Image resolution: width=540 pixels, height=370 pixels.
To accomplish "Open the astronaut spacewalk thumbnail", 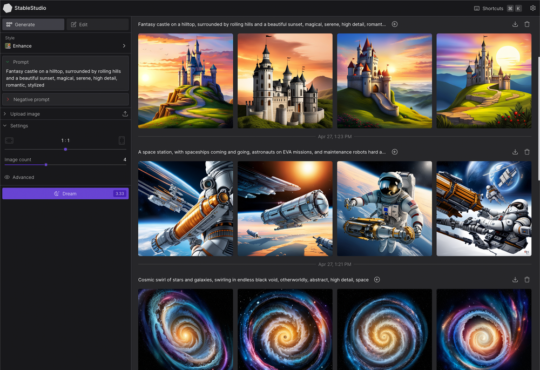I will pos(384,208).
